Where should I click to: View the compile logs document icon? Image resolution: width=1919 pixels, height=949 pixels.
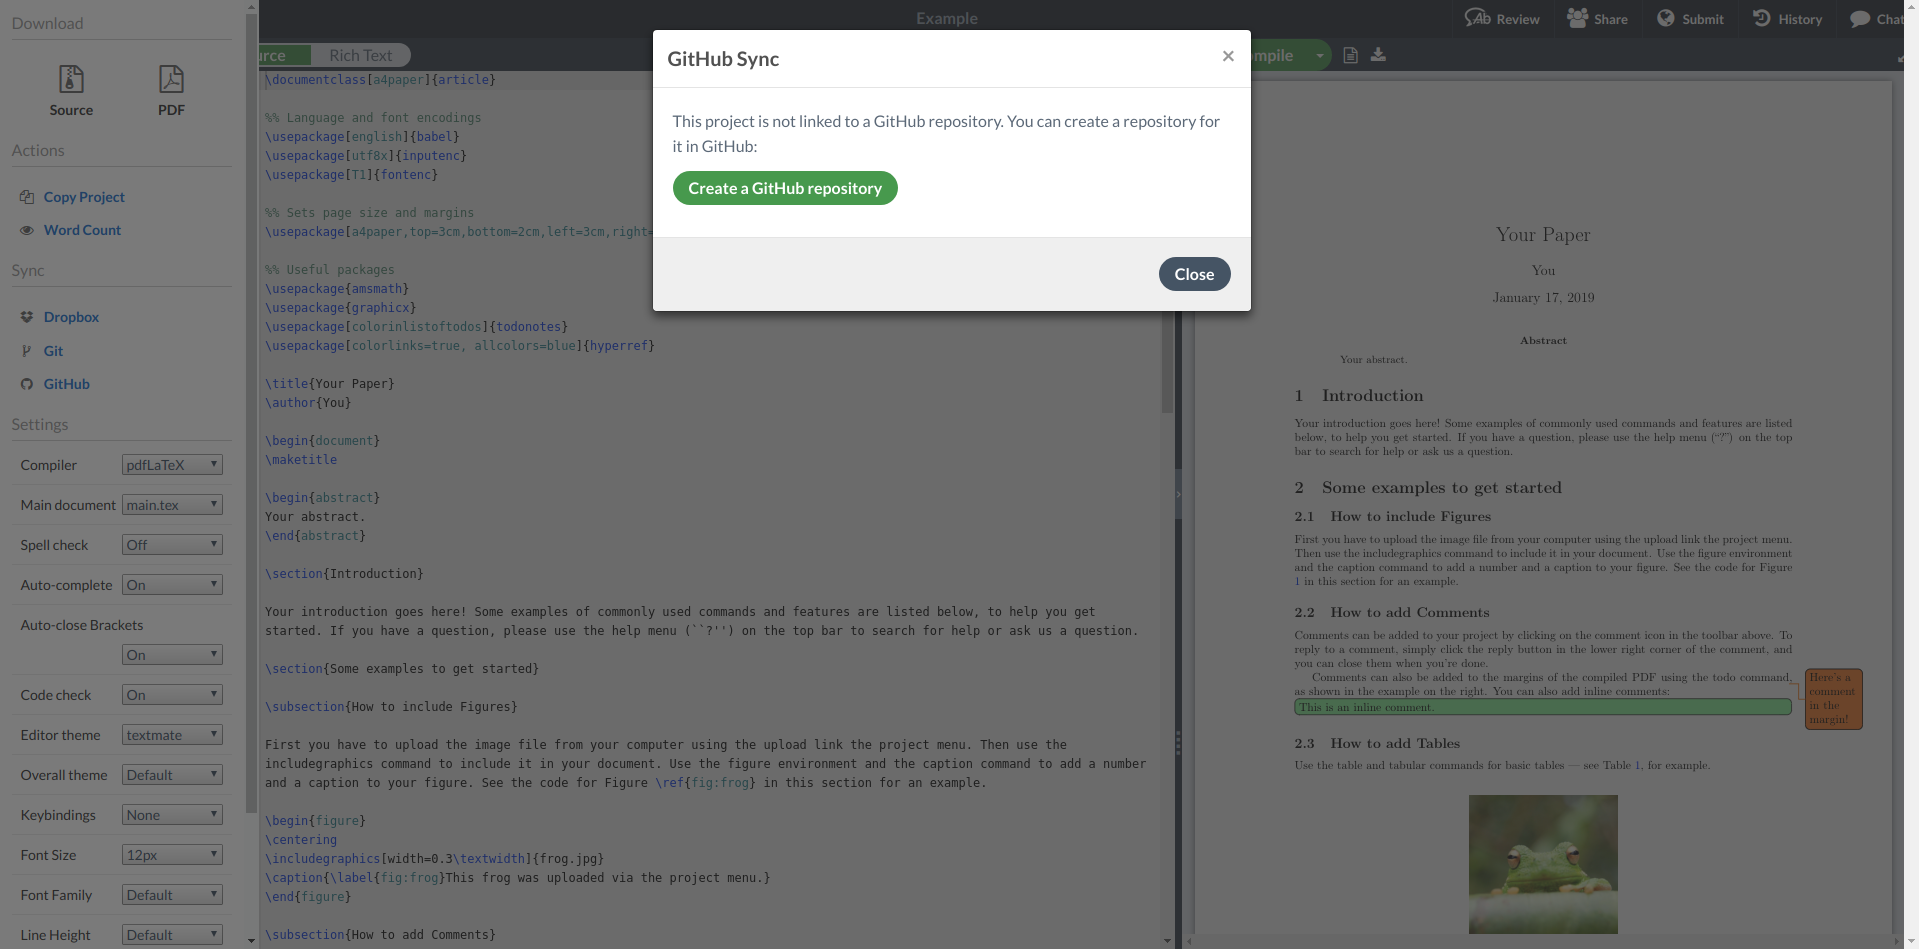point(1350,55)
